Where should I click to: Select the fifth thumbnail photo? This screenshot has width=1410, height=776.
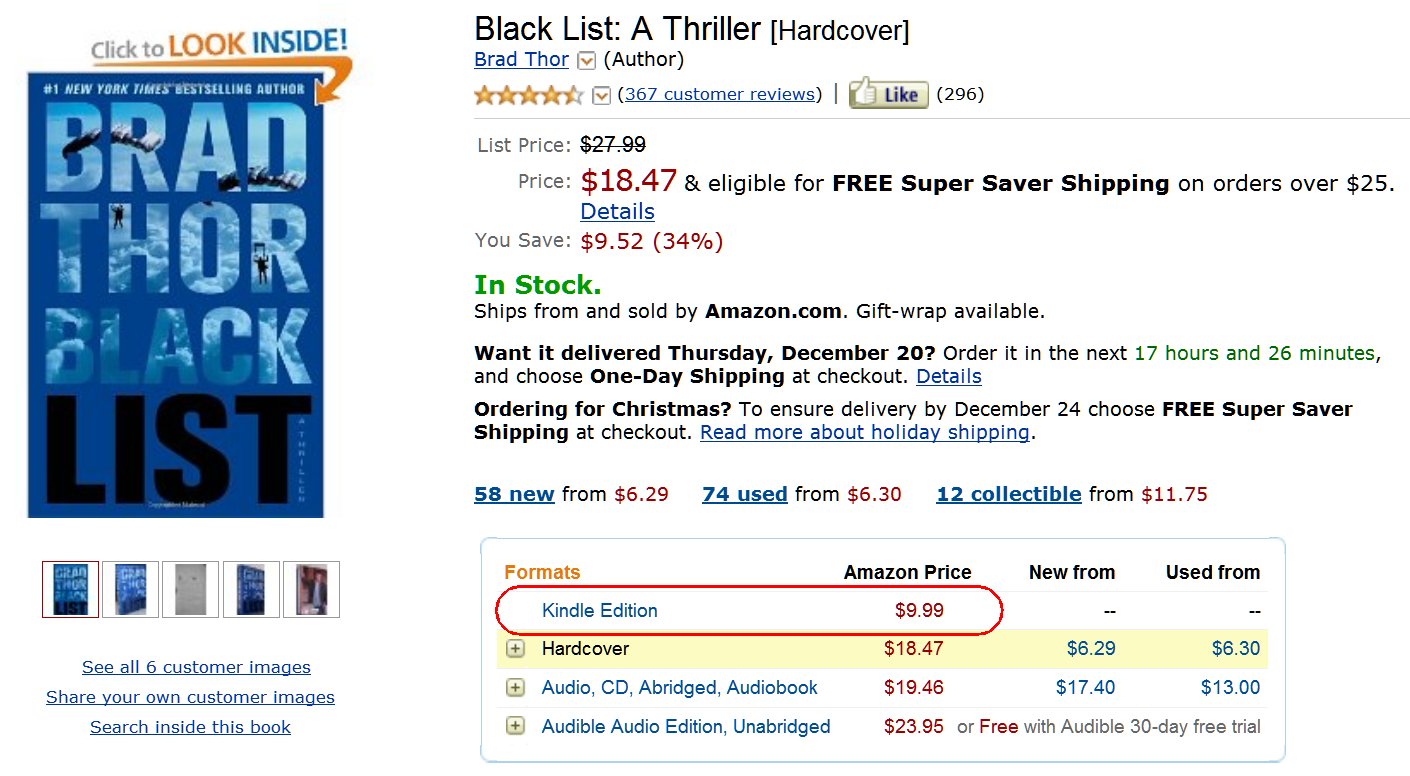tap(311, 590)
